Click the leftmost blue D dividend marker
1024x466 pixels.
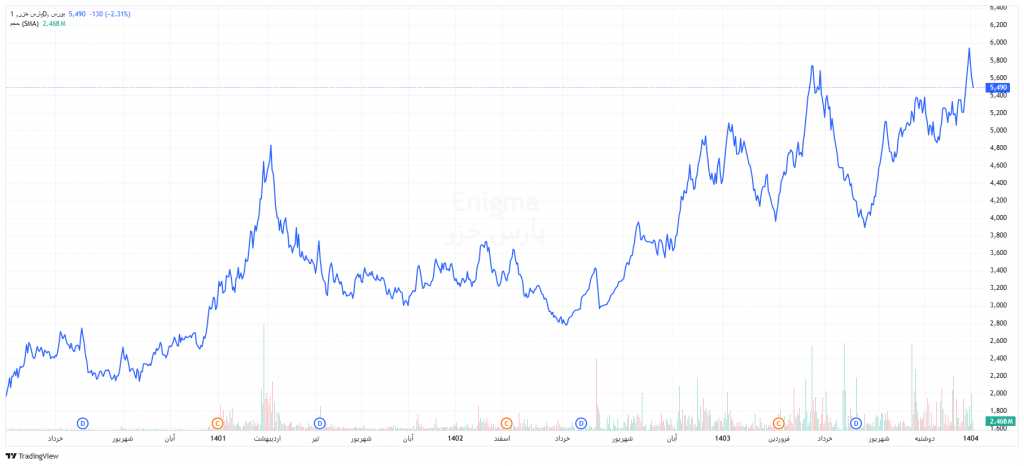coord(83,423)
